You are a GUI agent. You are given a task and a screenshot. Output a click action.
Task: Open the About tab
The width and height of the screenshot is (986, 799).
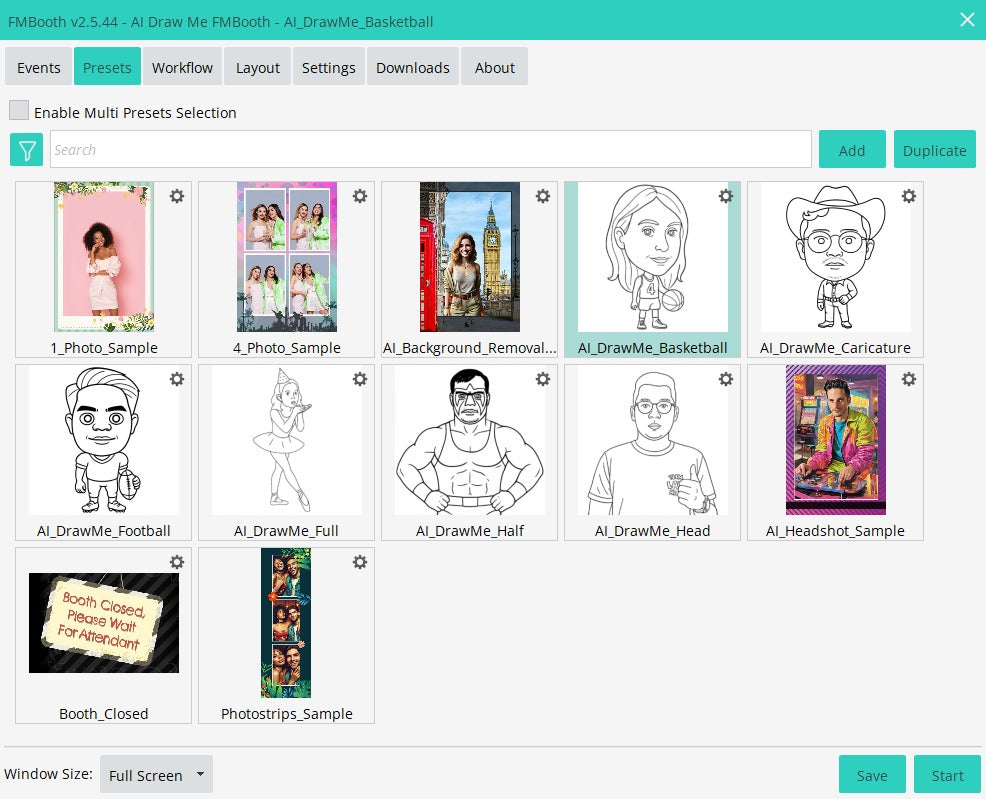click(494, 67)
